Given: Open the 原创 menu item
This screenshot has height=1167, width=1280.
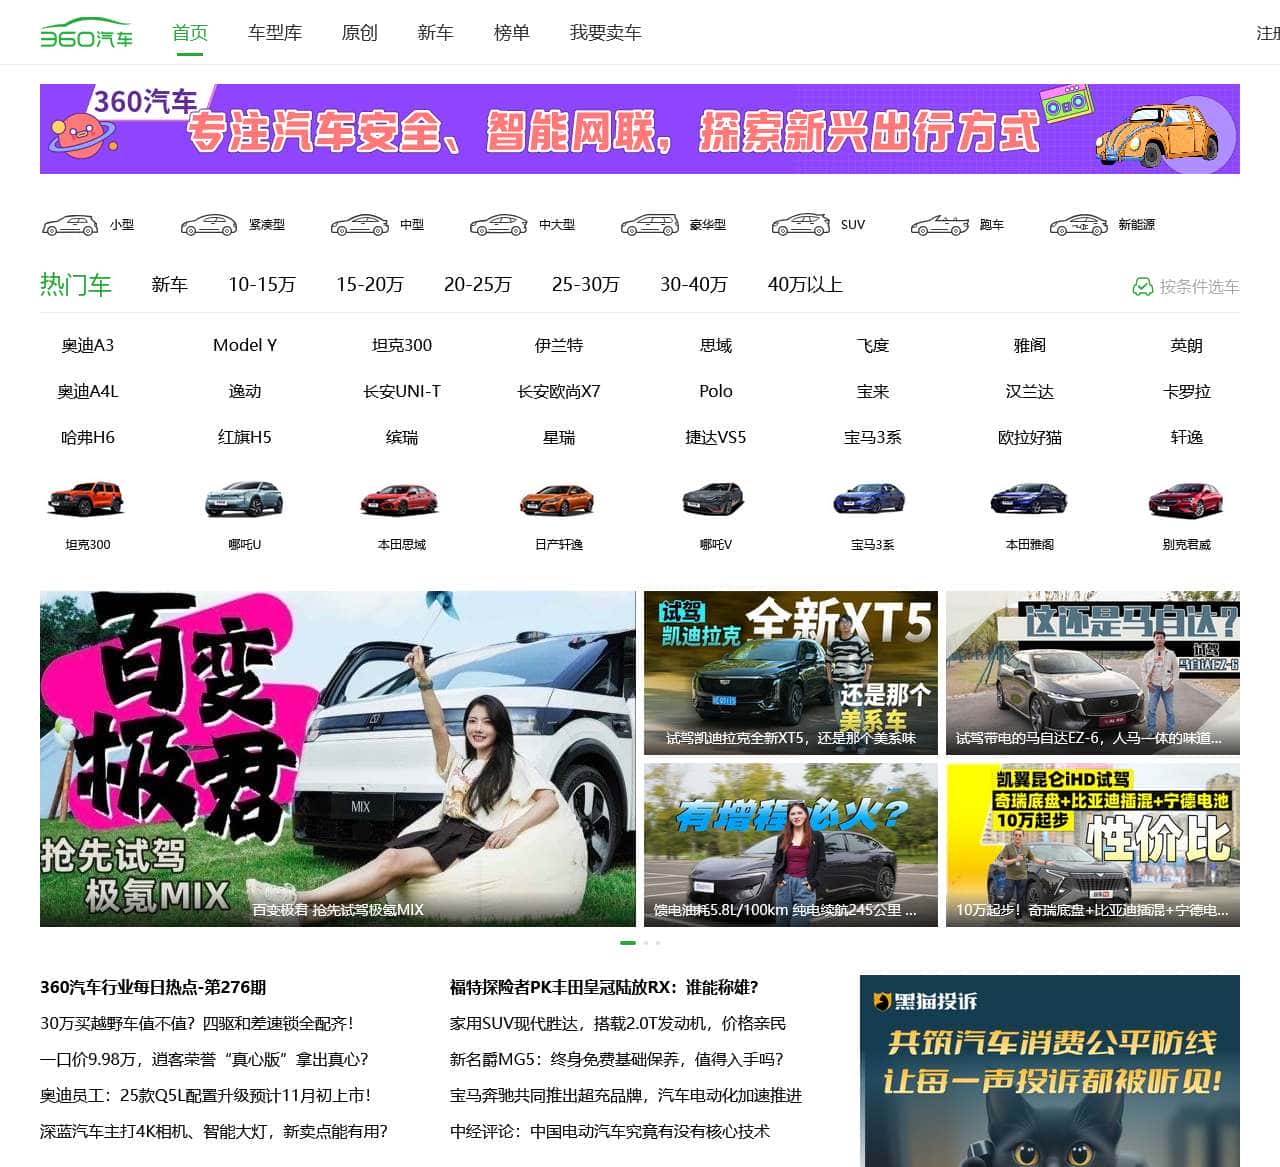Looking at the screenshot, I should point(360,33).
